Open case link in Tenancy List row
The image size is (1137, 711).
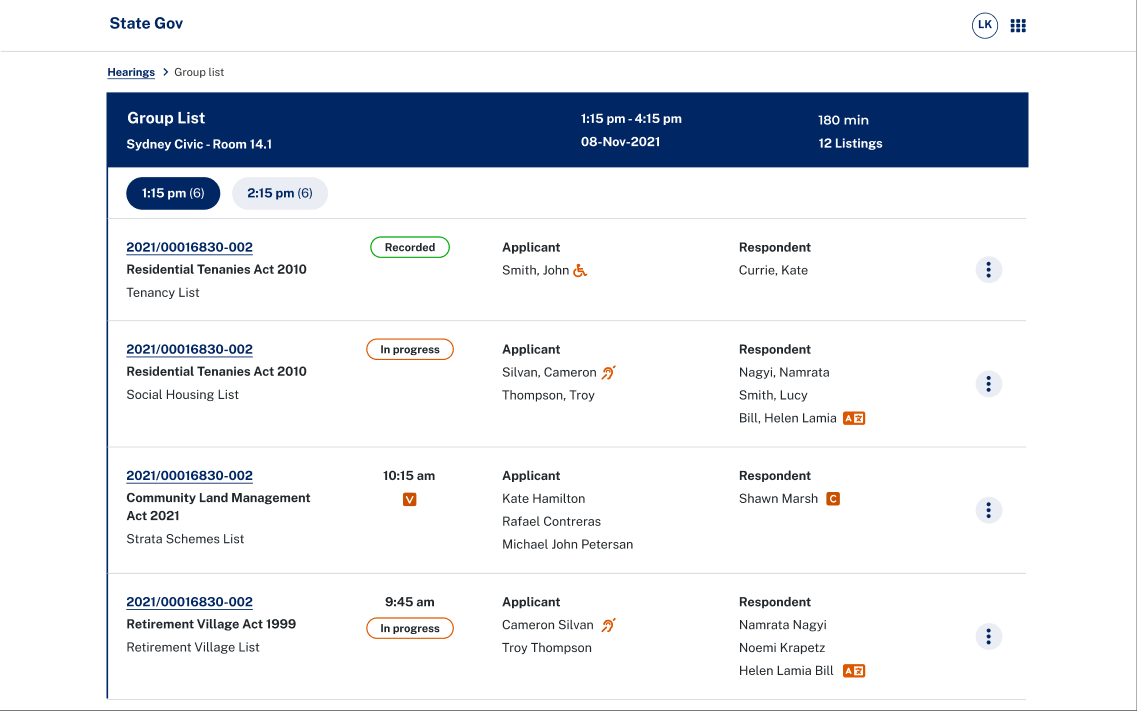(189, 247)
